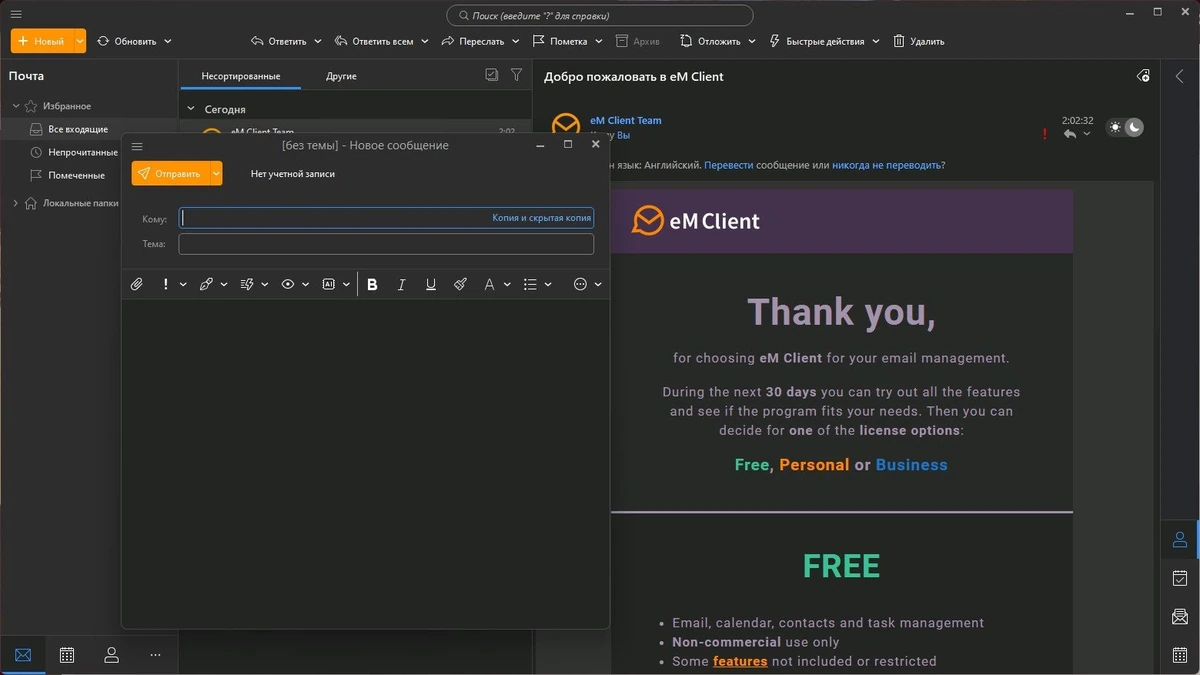Click the никогда не переводить link
Viewport: 1200px width, 675px height.
888,165
